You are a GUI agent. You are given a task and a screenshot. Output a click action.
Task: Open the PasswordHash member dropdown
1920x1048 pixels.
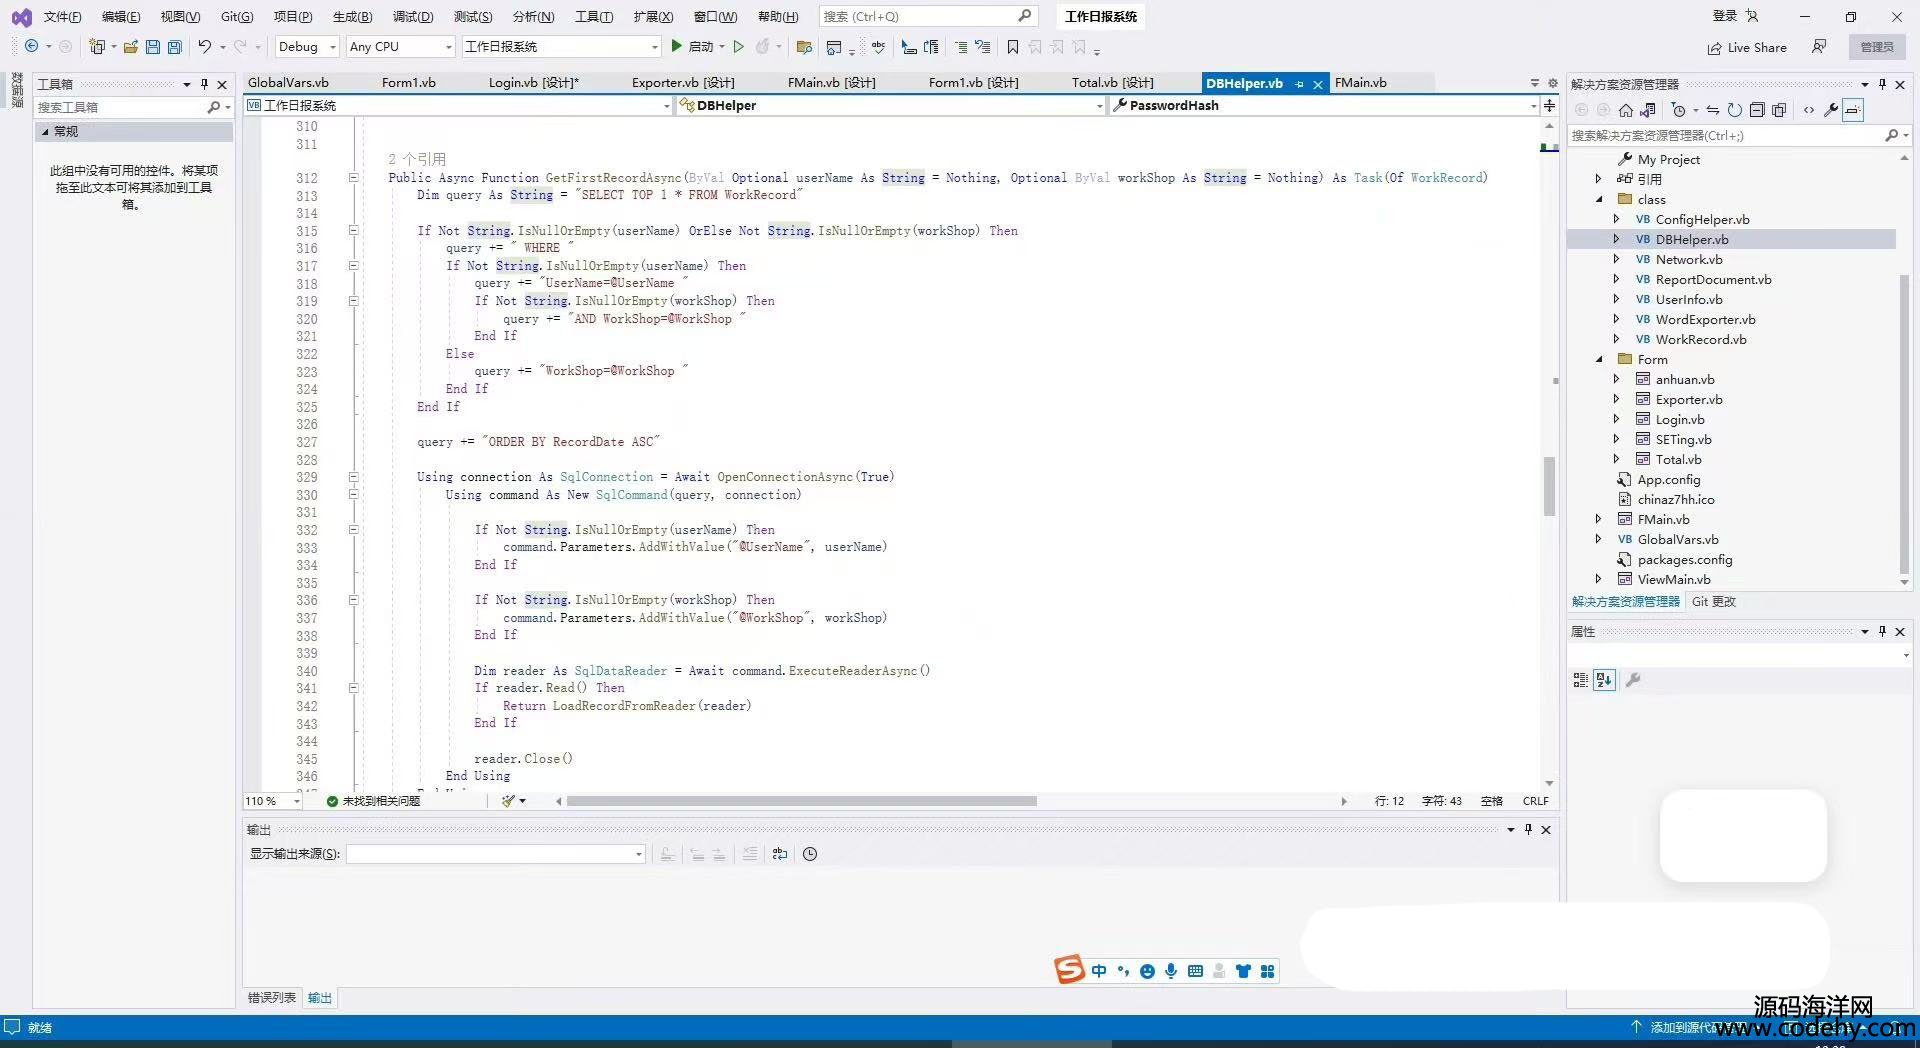point(1324,105)
